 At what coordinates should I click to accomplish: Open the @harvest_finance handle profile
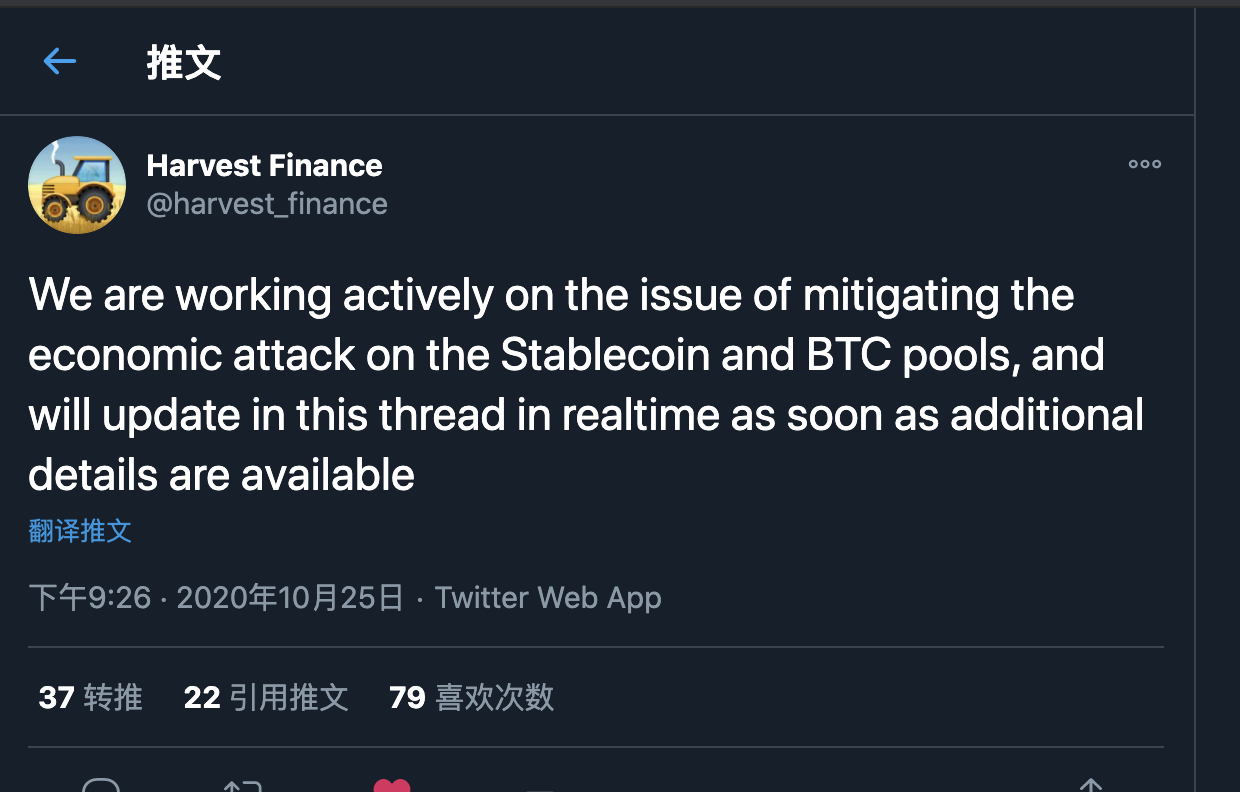(x=267, y=204)
